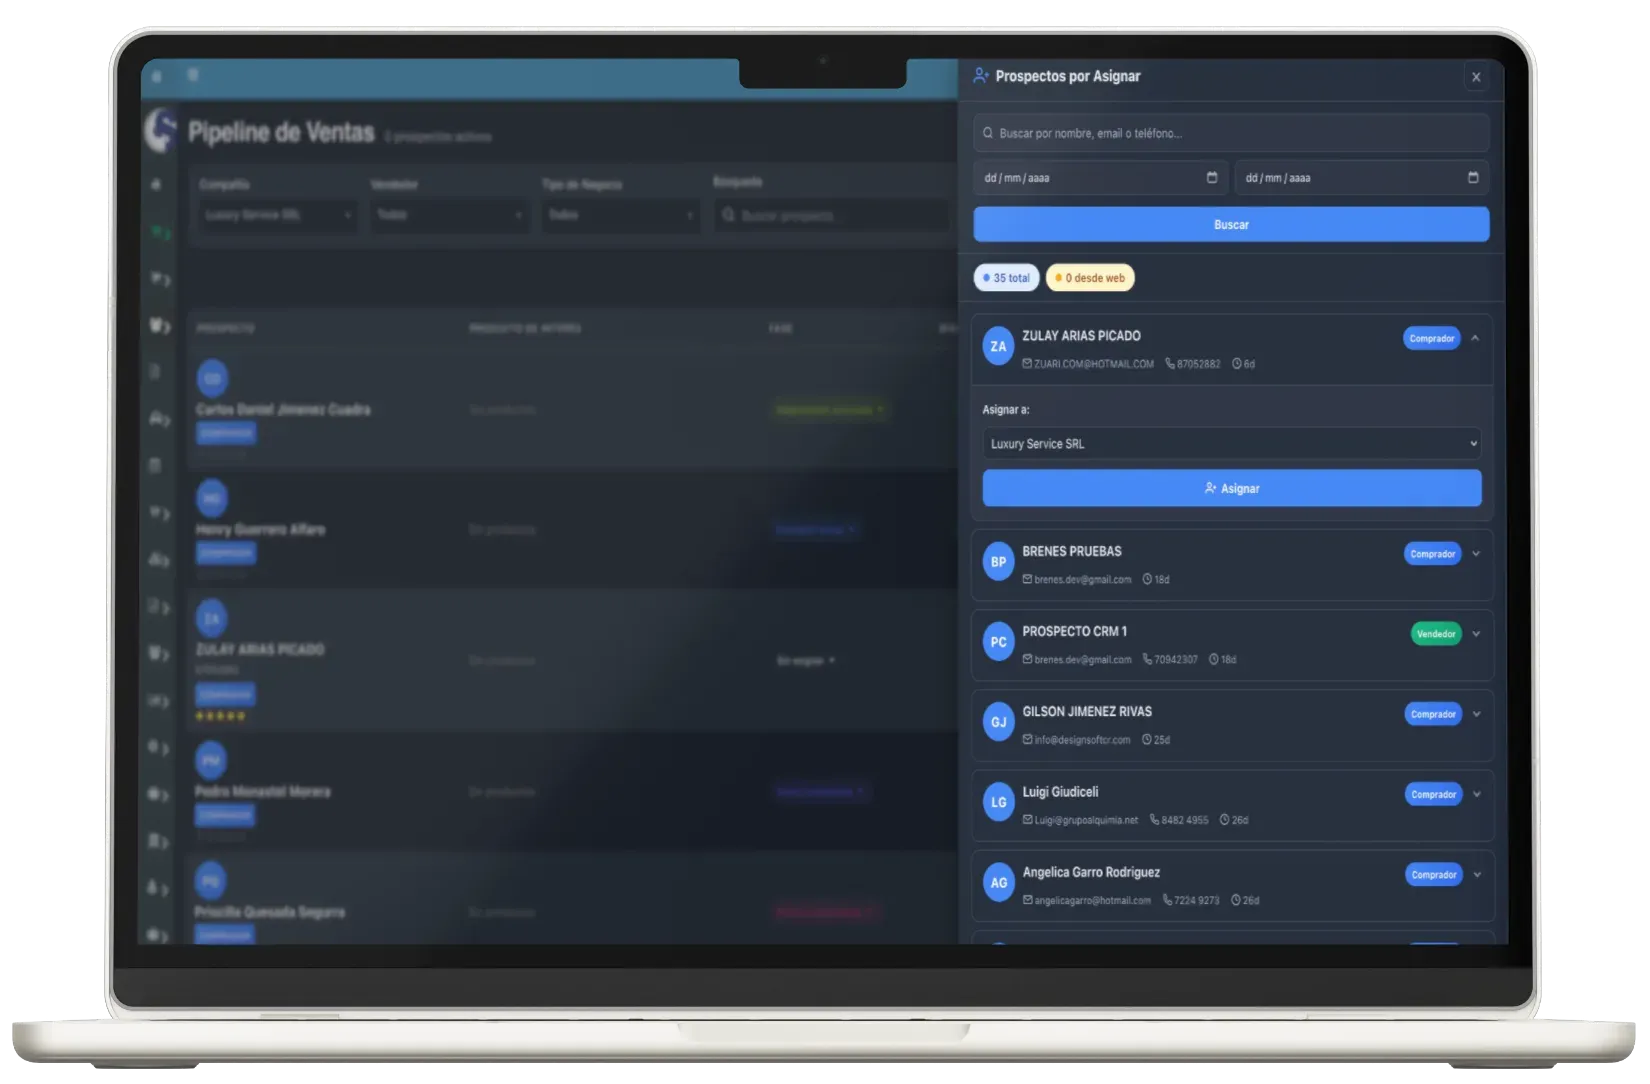This screenshot has height=1084, width=1650.
Task: Click the ZUARI.COM@HOTMAIL.COM email
Action: 1093,364
